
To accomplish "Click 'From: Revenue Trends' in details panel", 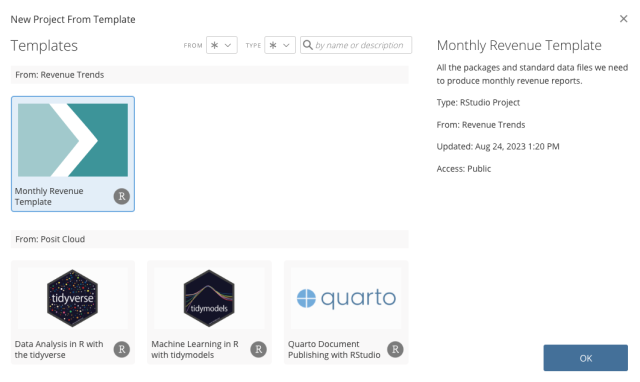I will click(x=481, y=124).
